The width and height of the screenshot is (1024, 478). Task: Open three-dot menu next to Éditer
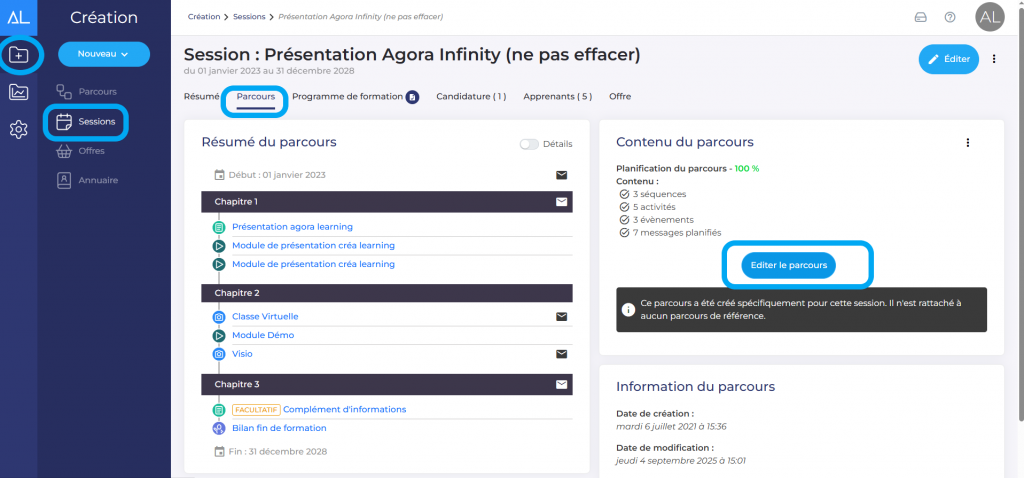pyautogui.click(x=994, y=59)
